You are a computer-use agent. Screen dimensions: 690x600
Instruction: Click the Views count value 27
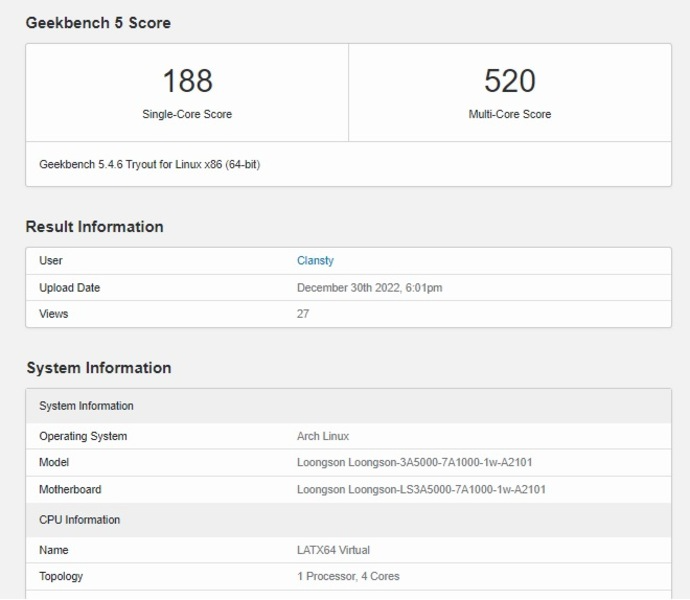tap(303, 314)
